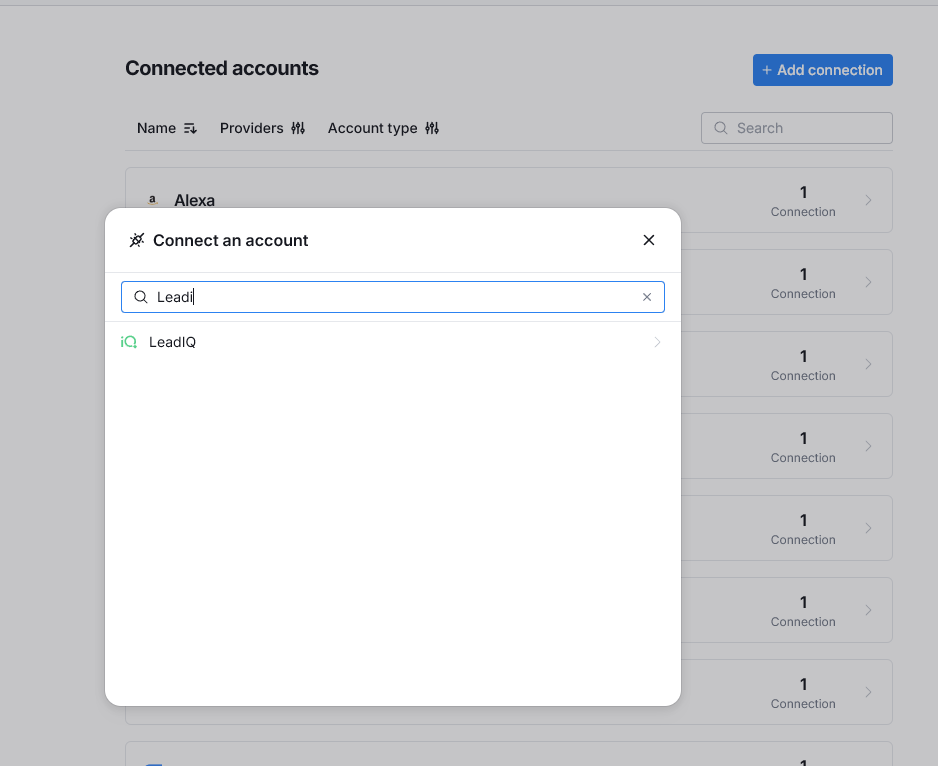Expand the Alexa row chevron
The image size is (938, 766).
point(868,200)
